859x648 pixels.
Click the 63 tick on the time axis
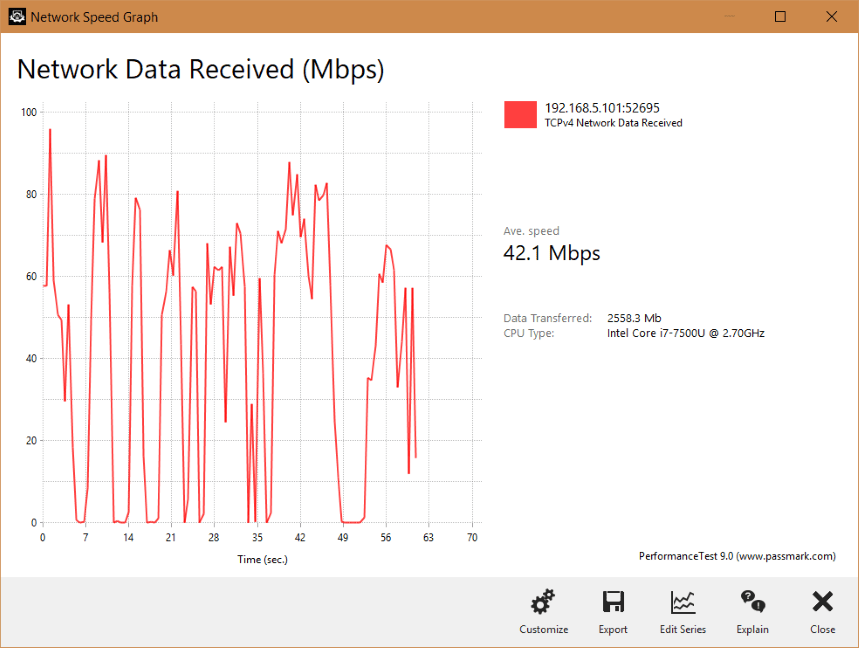[x=428, y=537]
